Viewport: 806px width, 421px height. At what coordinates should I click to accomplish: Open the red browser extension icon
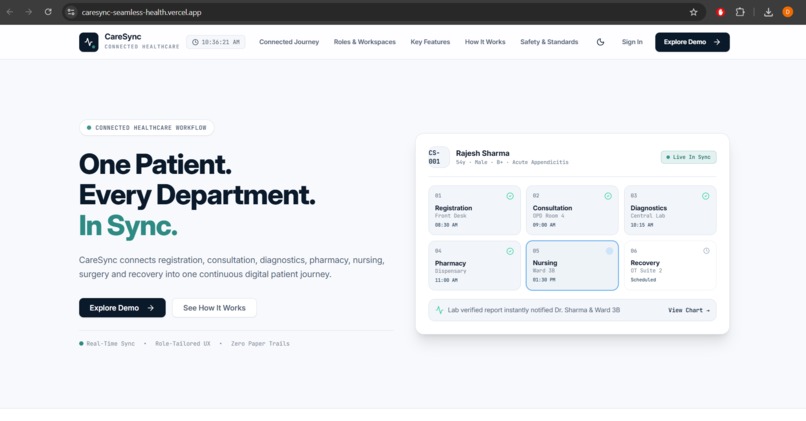[x=720, y=12]
